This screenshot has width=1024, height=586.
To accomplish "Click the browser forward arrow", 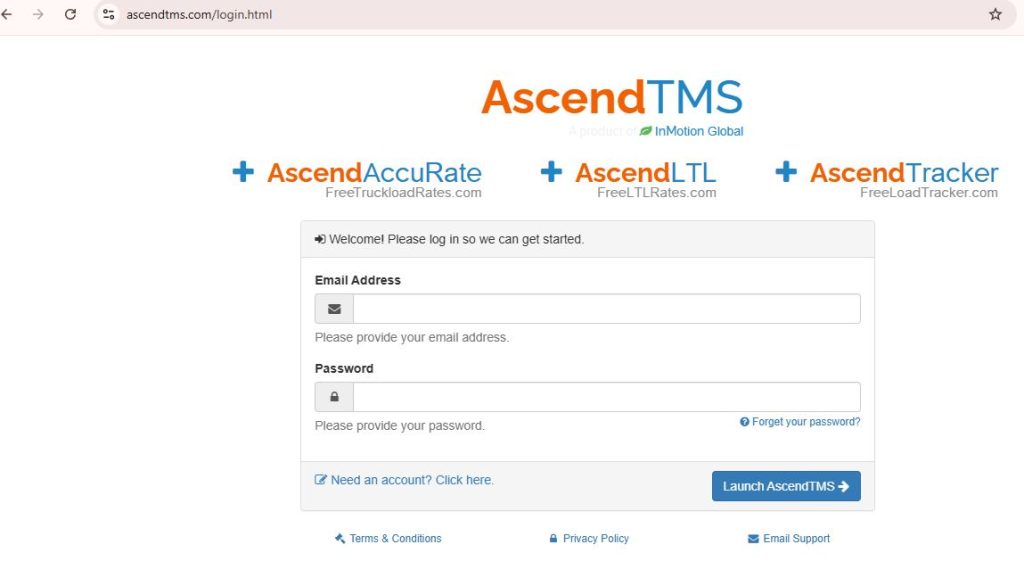I will pyautogui.click(x=38, y=15).
